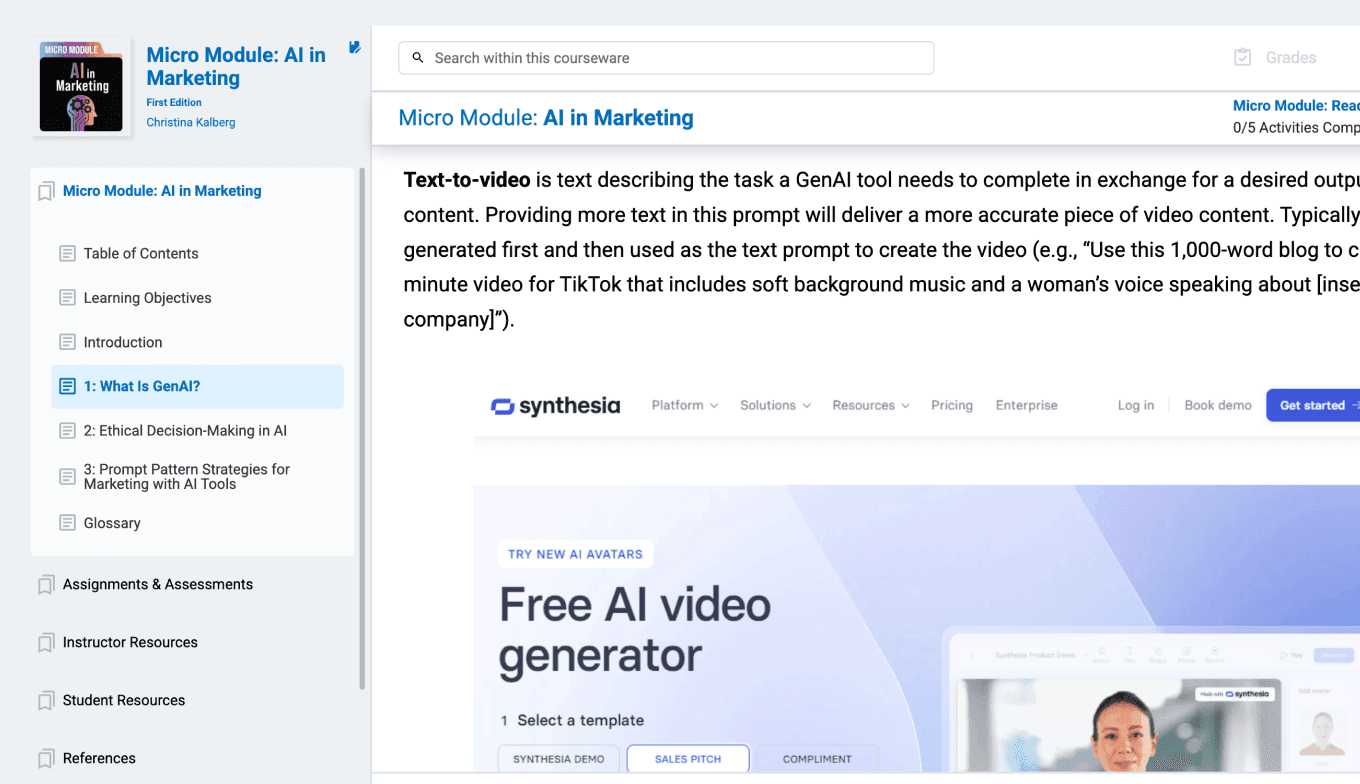The height and width of the screenshot is (784, 1360).
Task: Click bookmark icon beside References
Action: [46, 759]
